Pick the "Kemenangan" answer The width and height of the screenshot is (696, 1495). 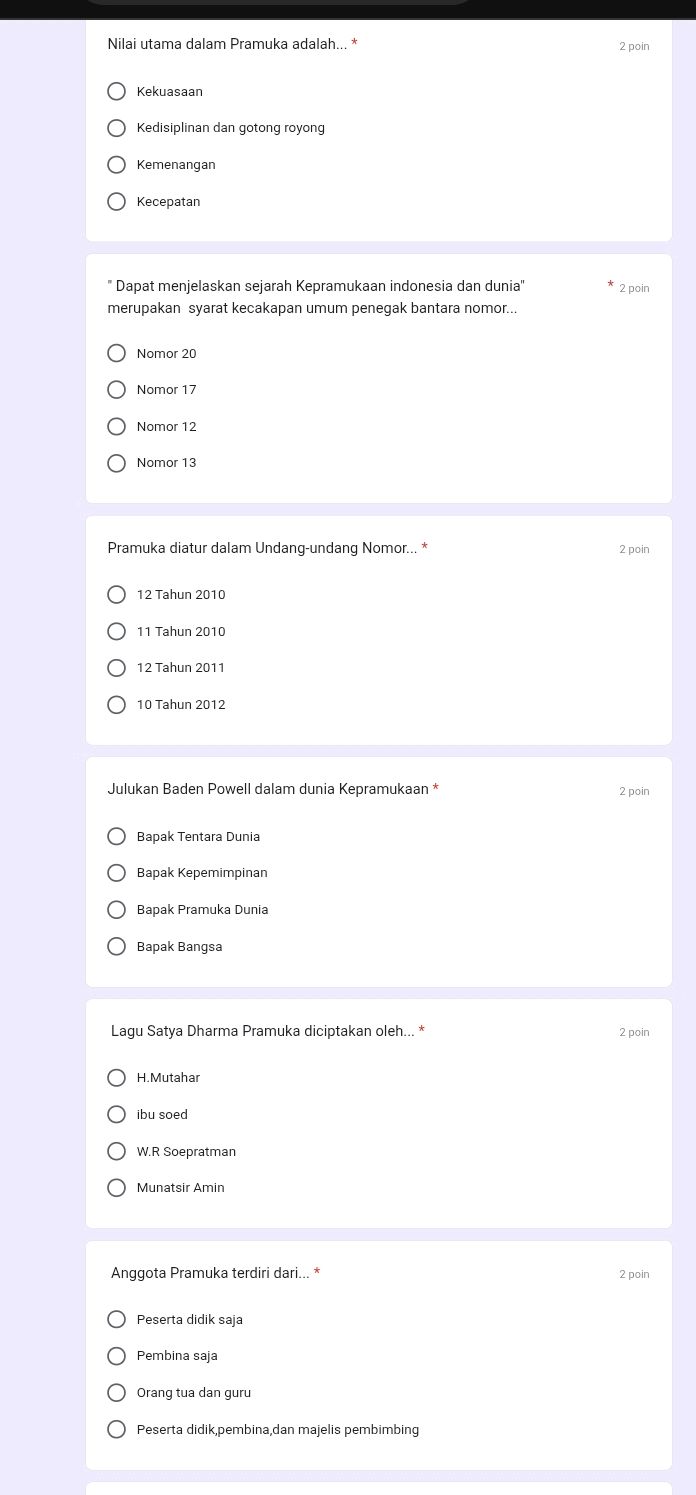point(117,165)
